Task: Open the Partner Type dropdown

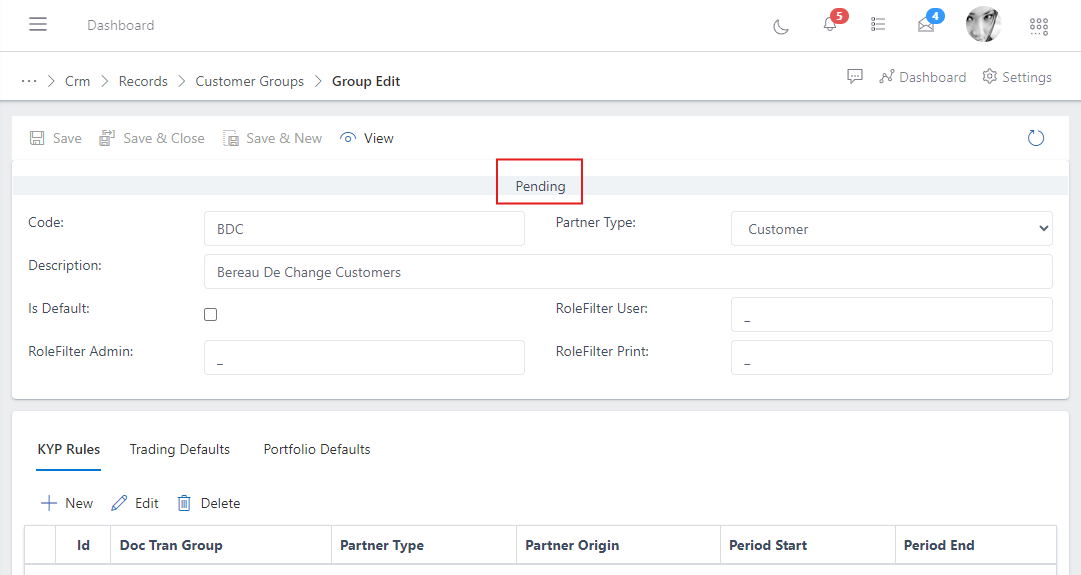Action: 891,229
